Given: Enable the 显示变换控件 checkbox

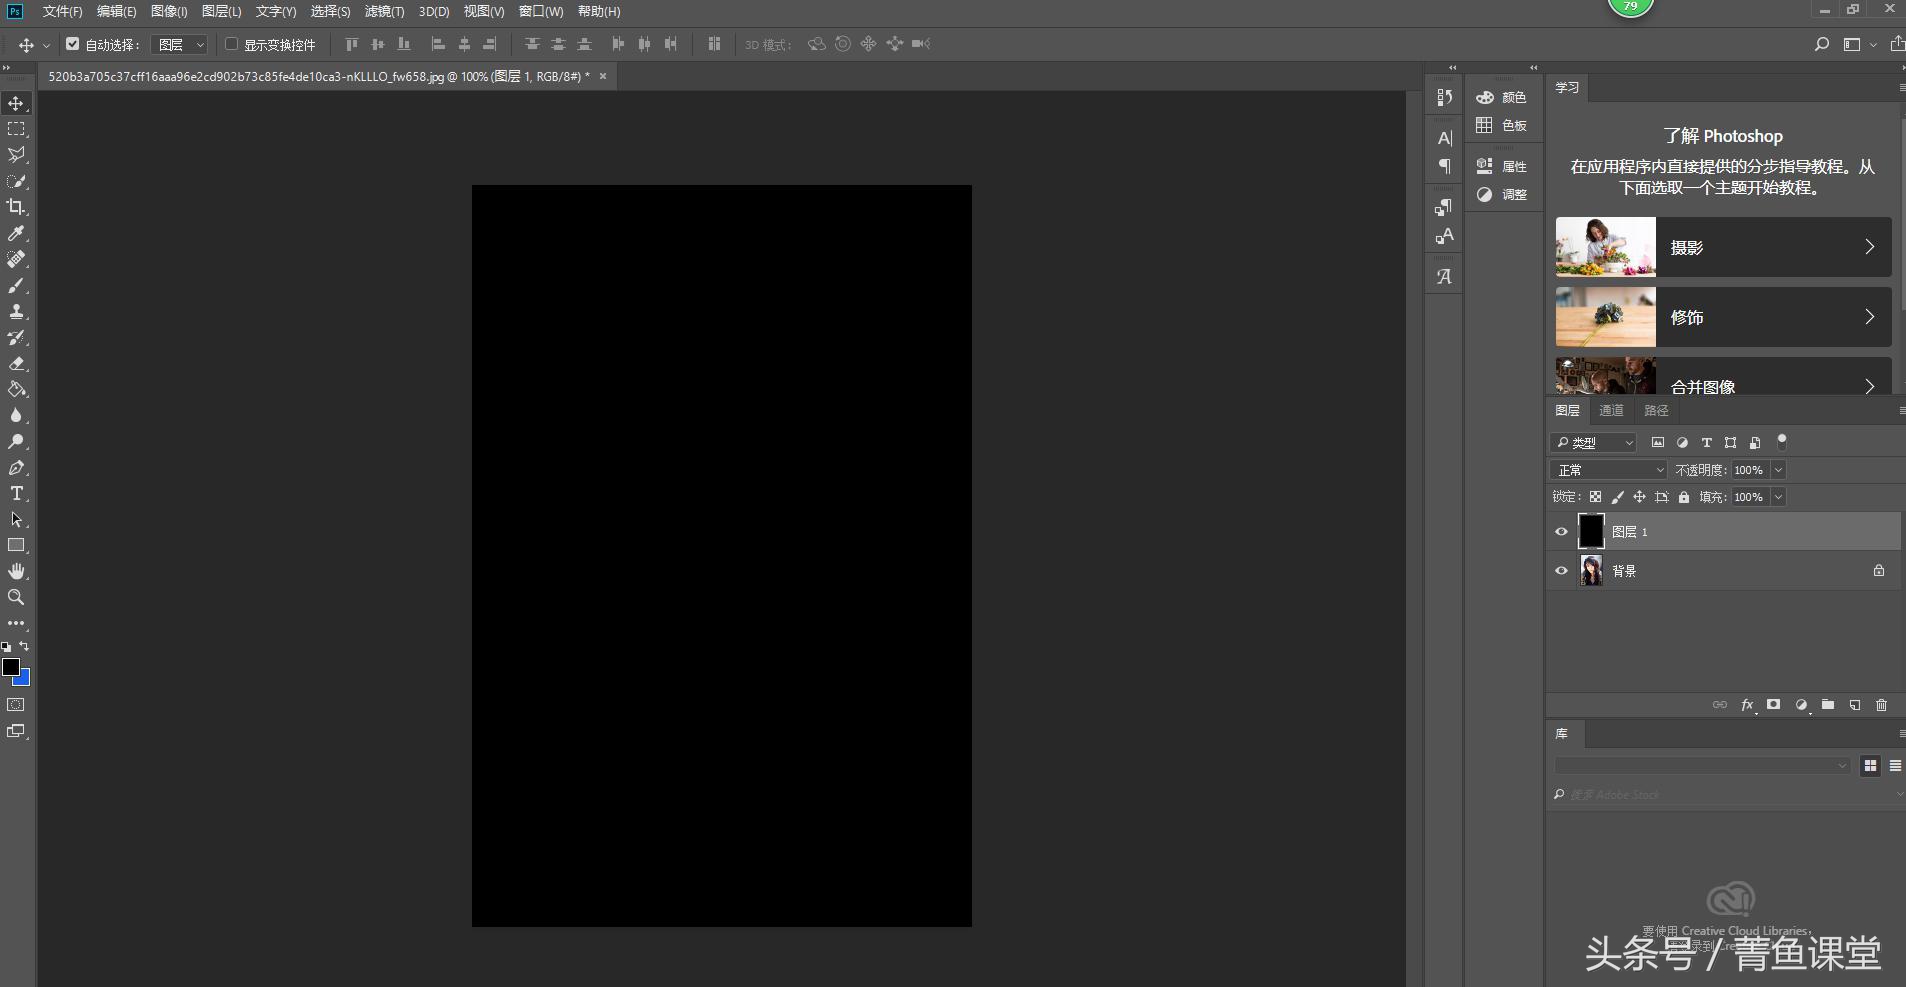Looking at the screenshot, I should click(x=232, y=44).
